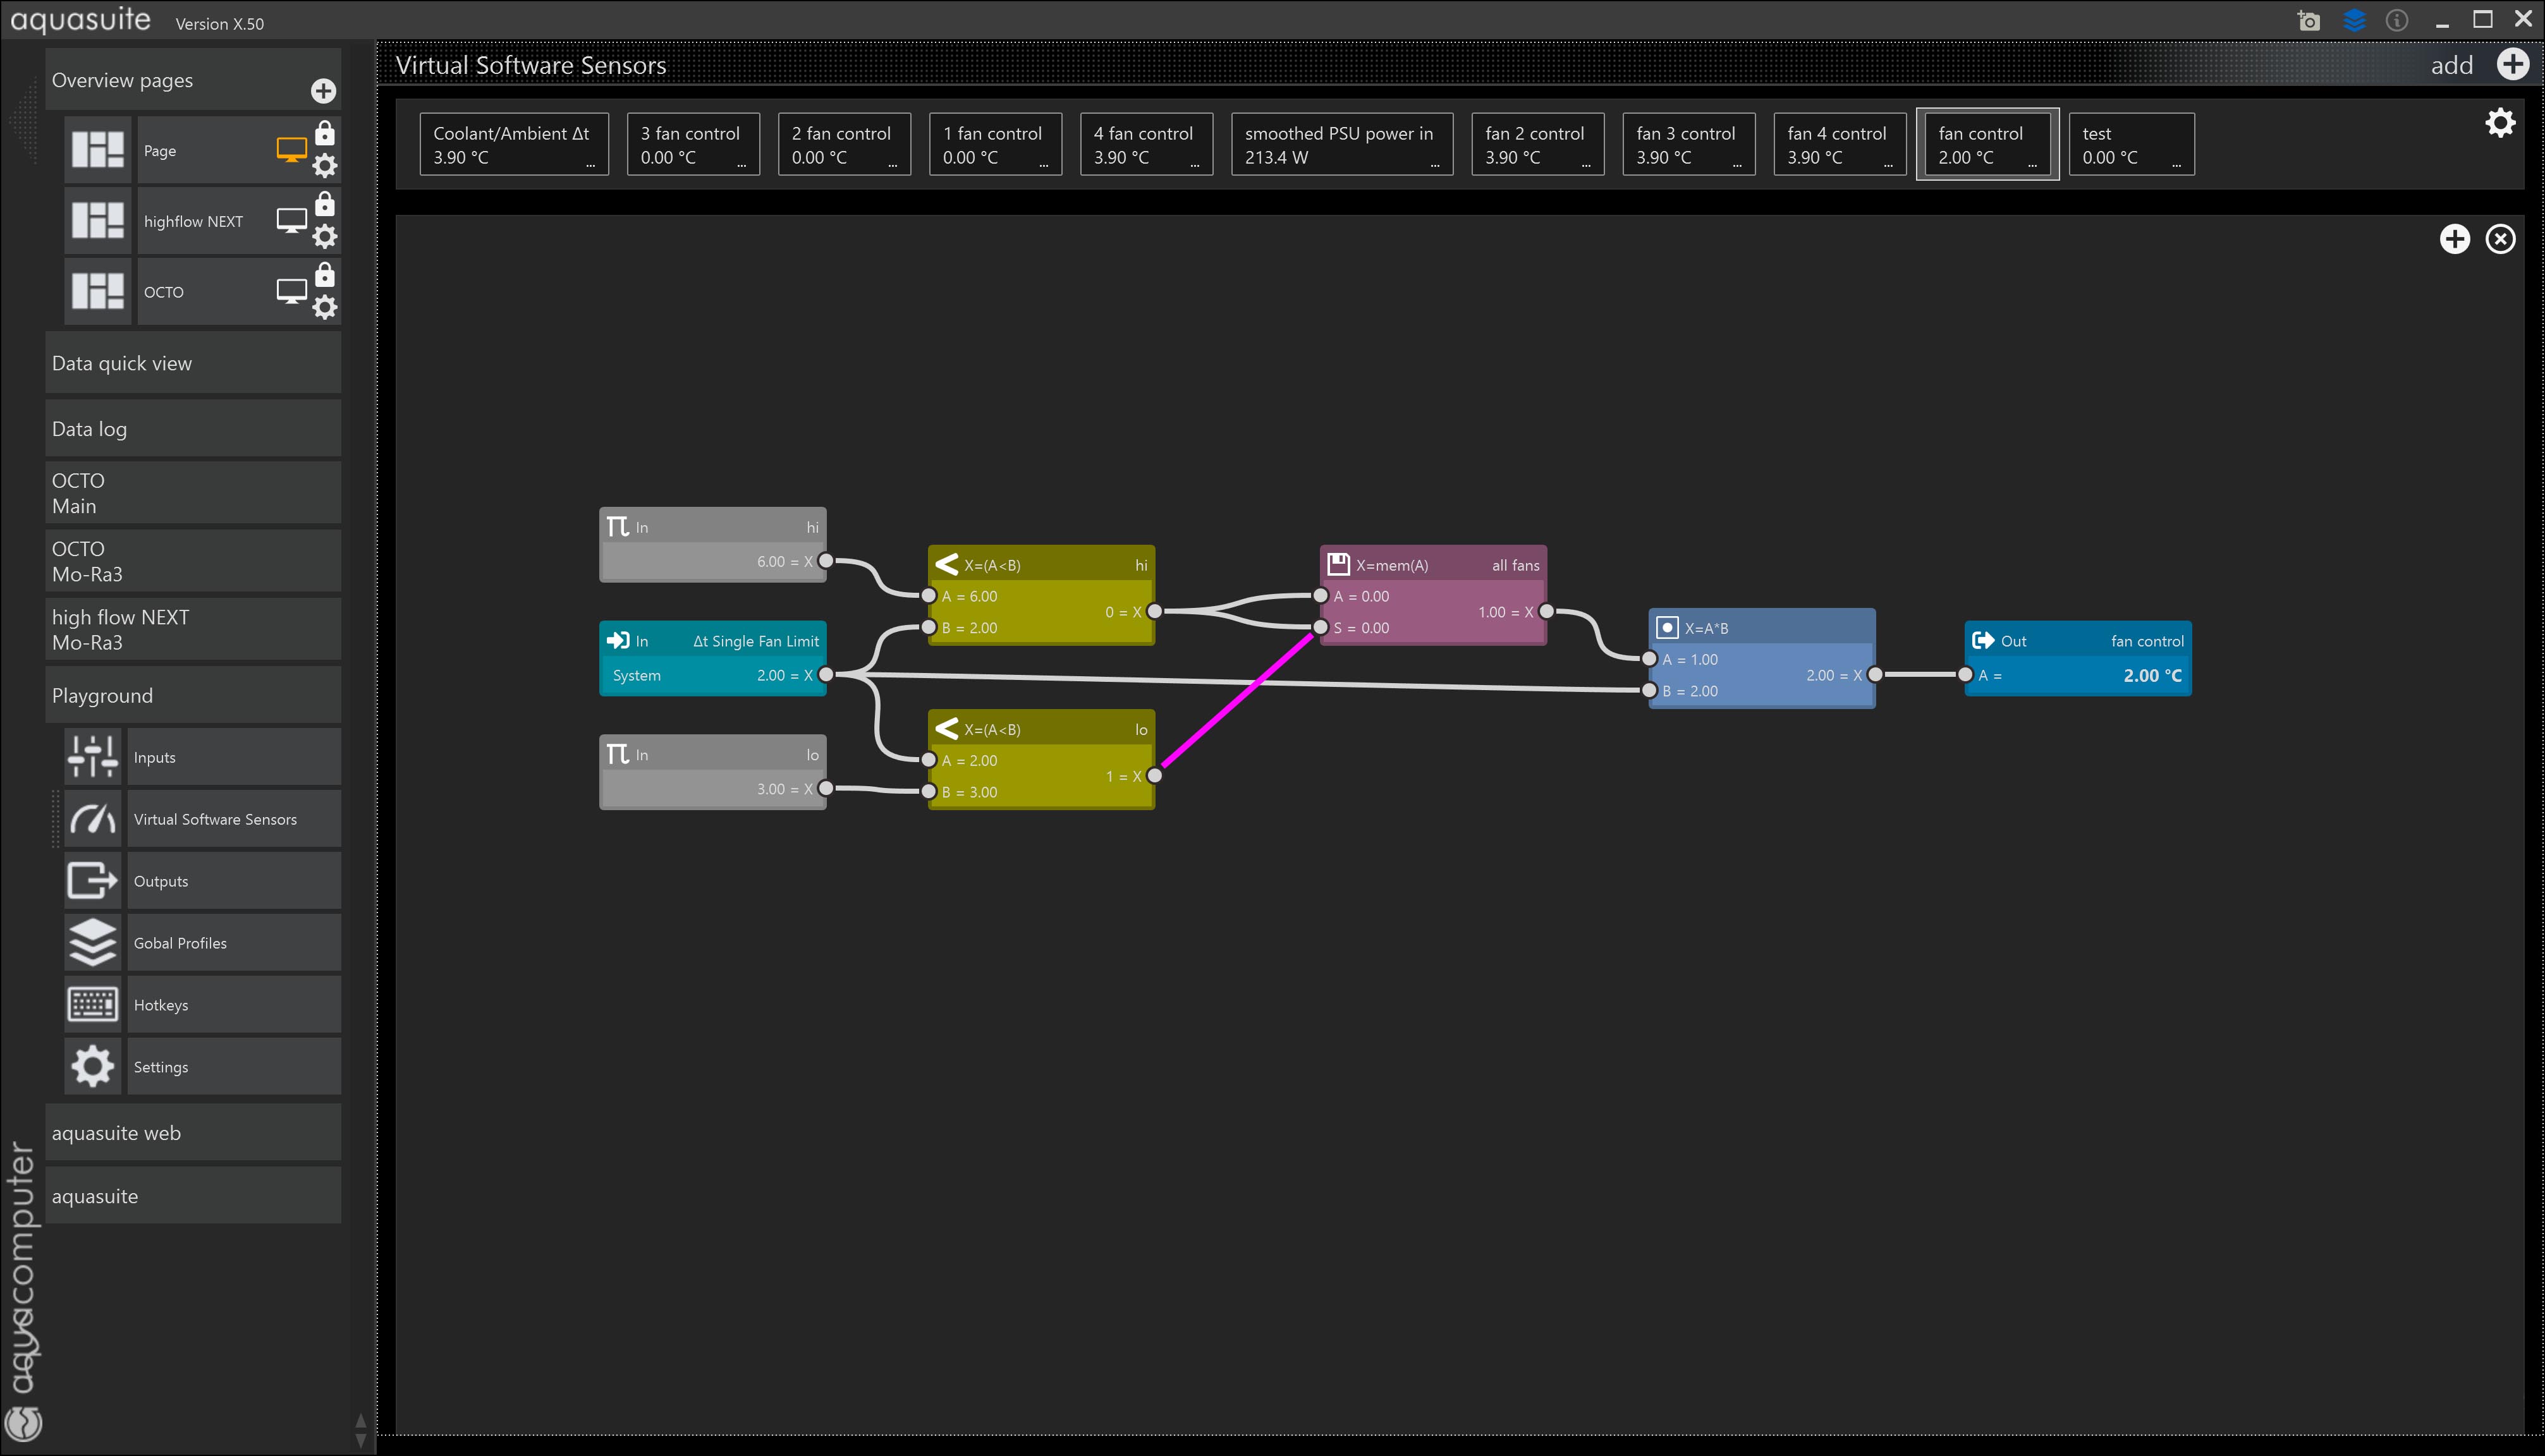
Task: Close the editor canvas with X circle icon
Action: click(x=2500, y=239)
